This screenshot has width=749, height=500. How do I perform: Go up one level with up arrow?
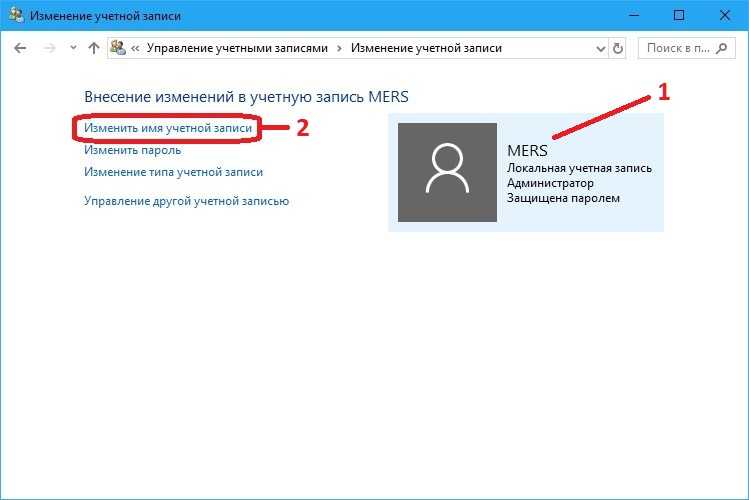[x=94, y=48]
